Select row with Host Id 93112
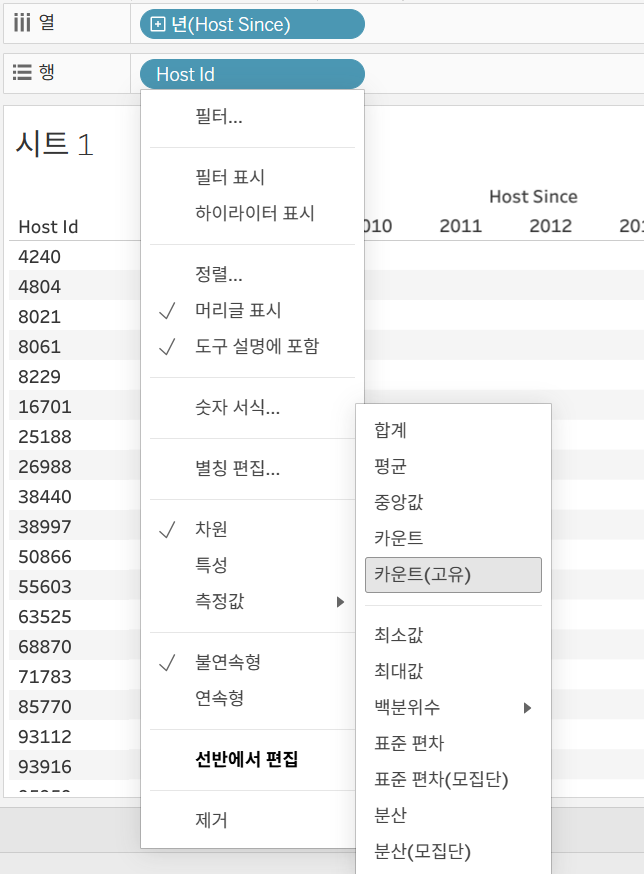 45,737
